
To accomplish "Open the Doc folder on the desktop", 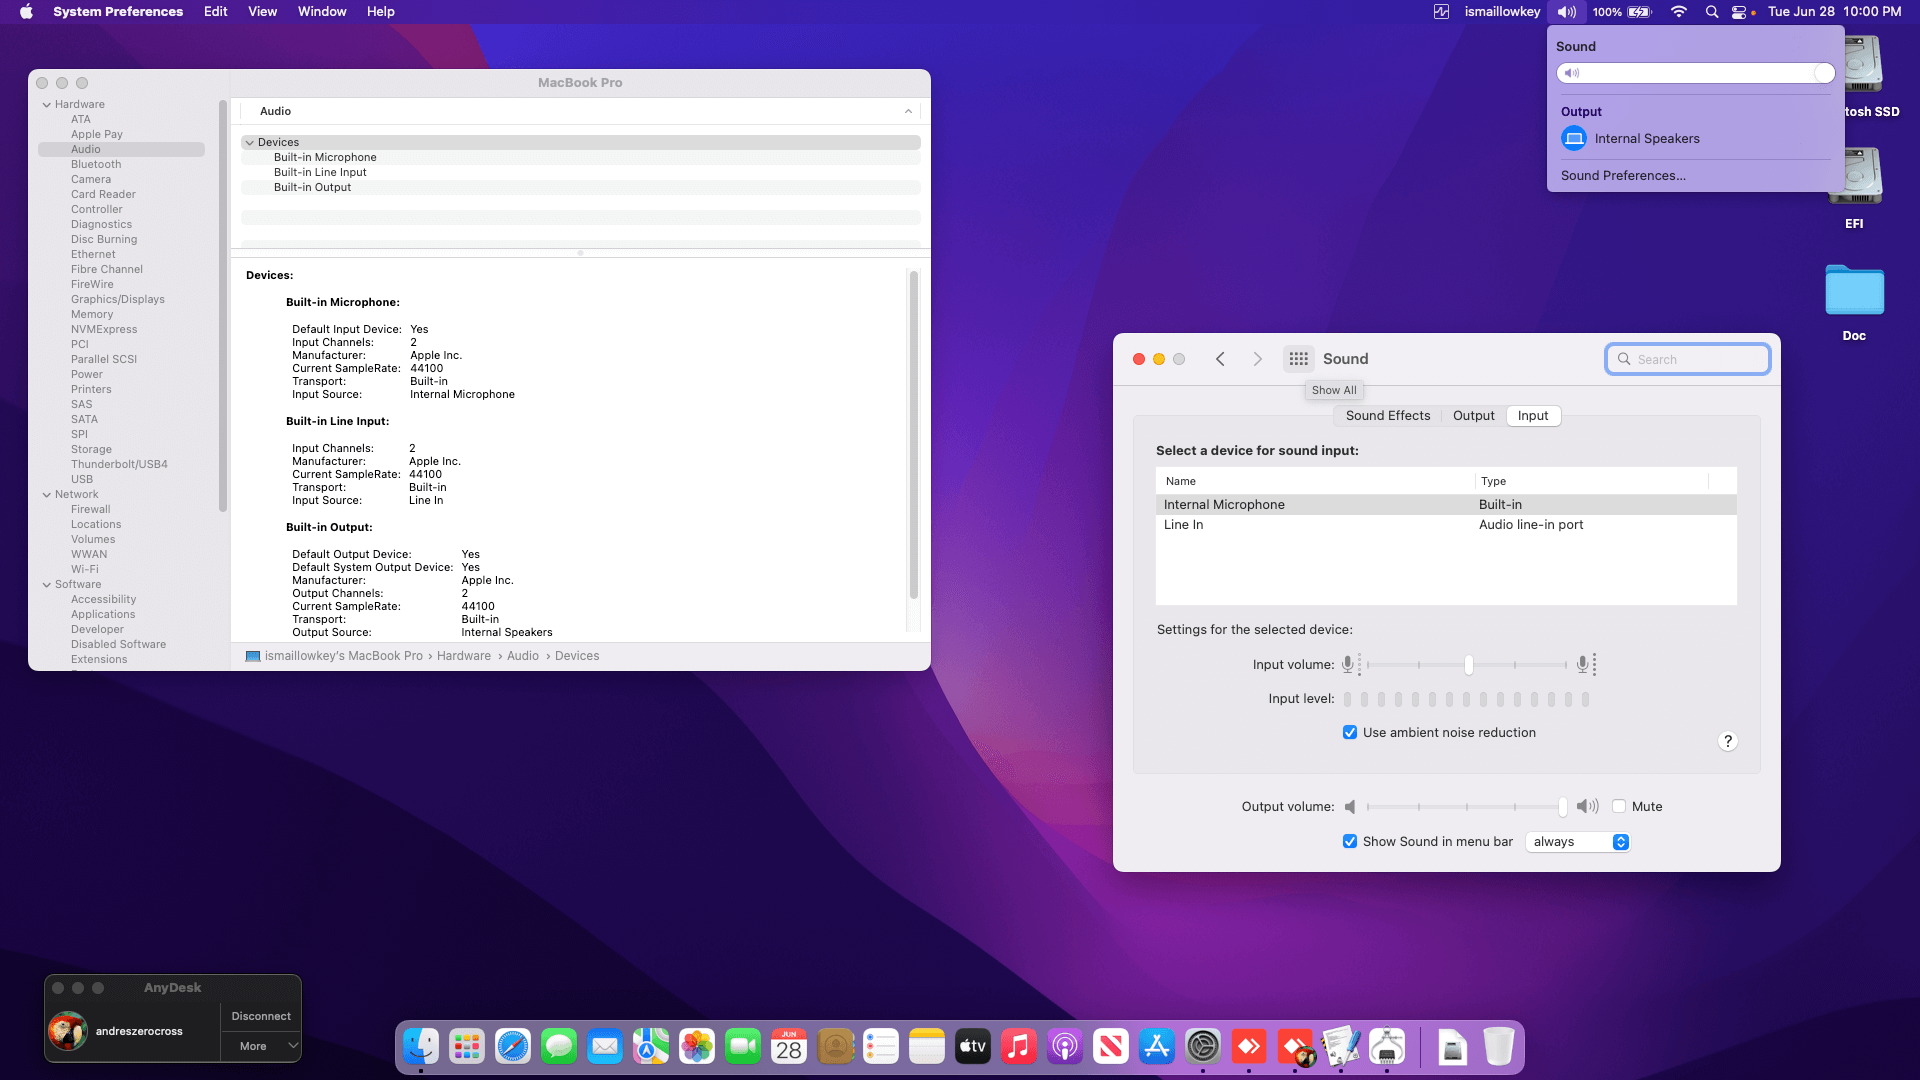I will [x=1854, y=302].
